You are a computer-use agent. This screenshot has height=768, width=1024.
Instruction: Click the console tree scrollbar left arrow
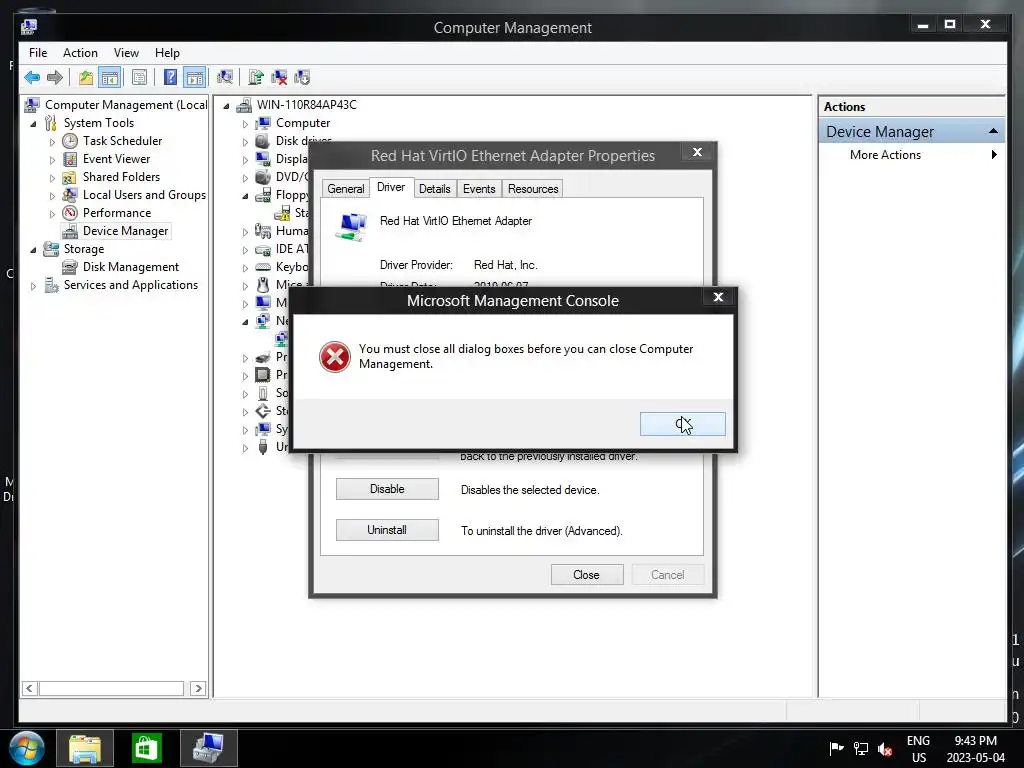[29, 688]
